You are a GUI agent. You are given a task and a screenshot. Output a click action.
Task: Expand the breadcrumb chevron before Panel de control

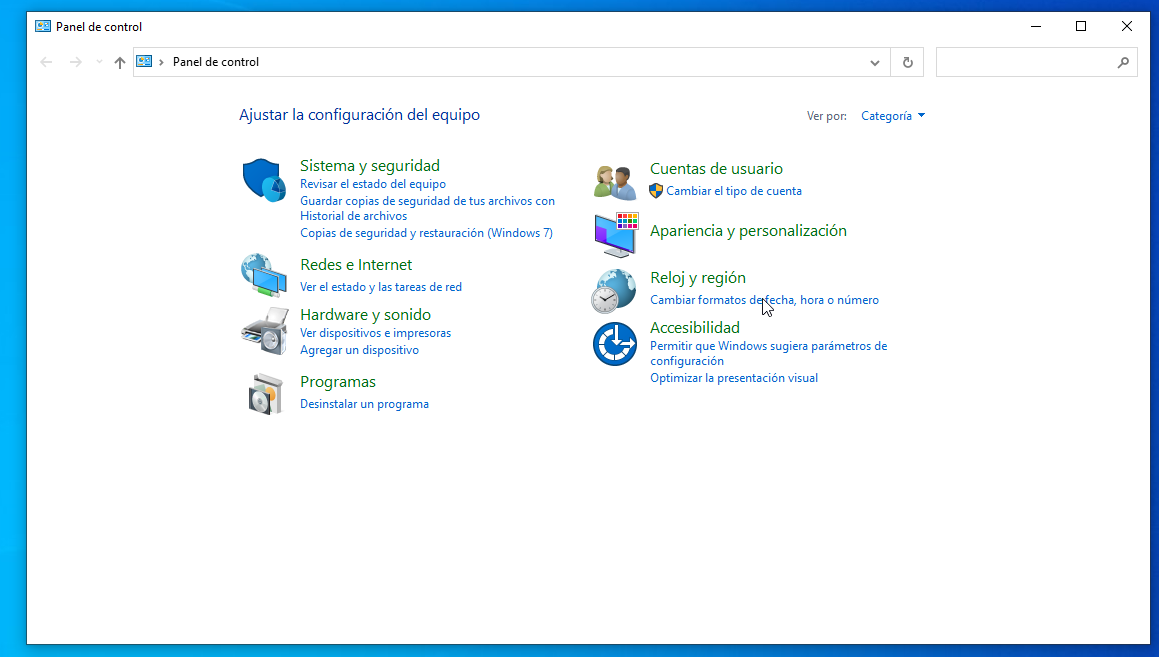(x=161, y=62)
